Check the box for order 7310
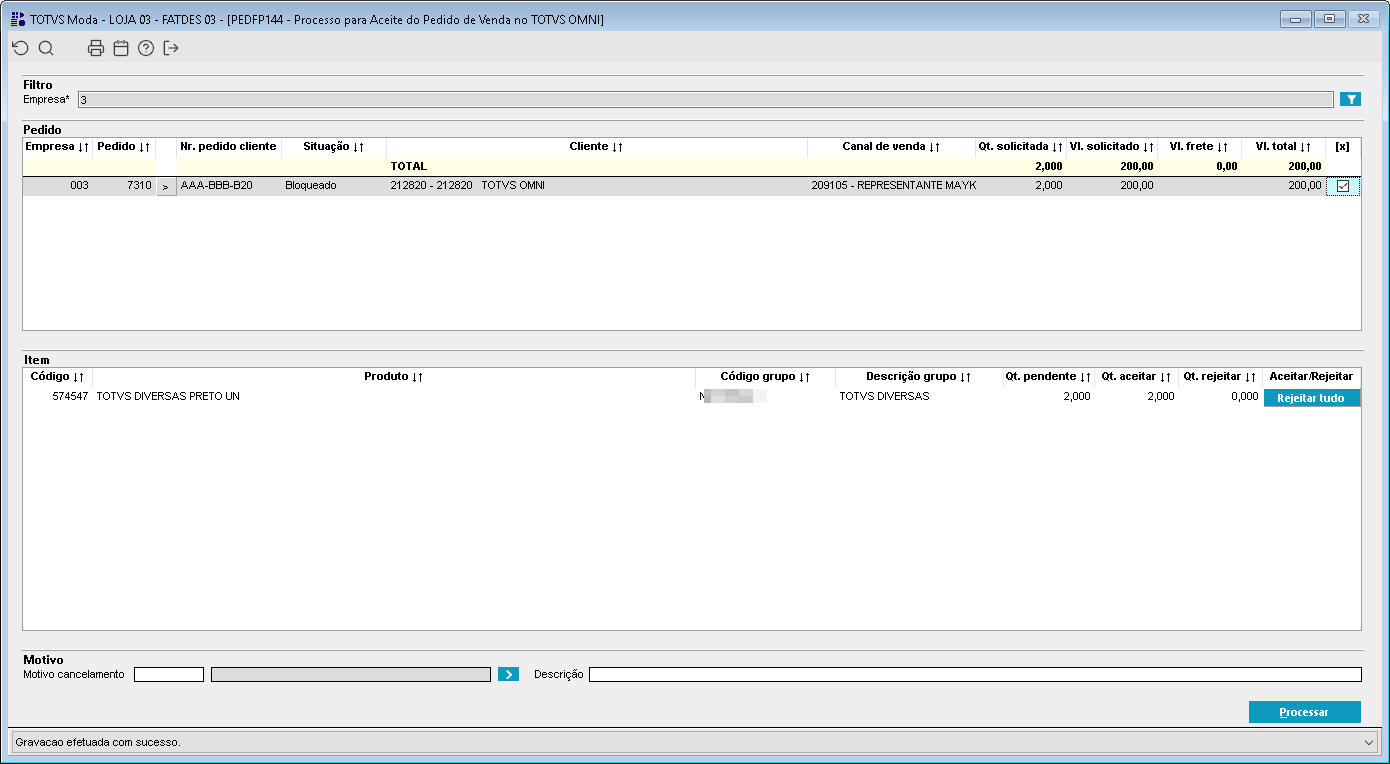This screenshot has height=764, width=1390. 1343,186
